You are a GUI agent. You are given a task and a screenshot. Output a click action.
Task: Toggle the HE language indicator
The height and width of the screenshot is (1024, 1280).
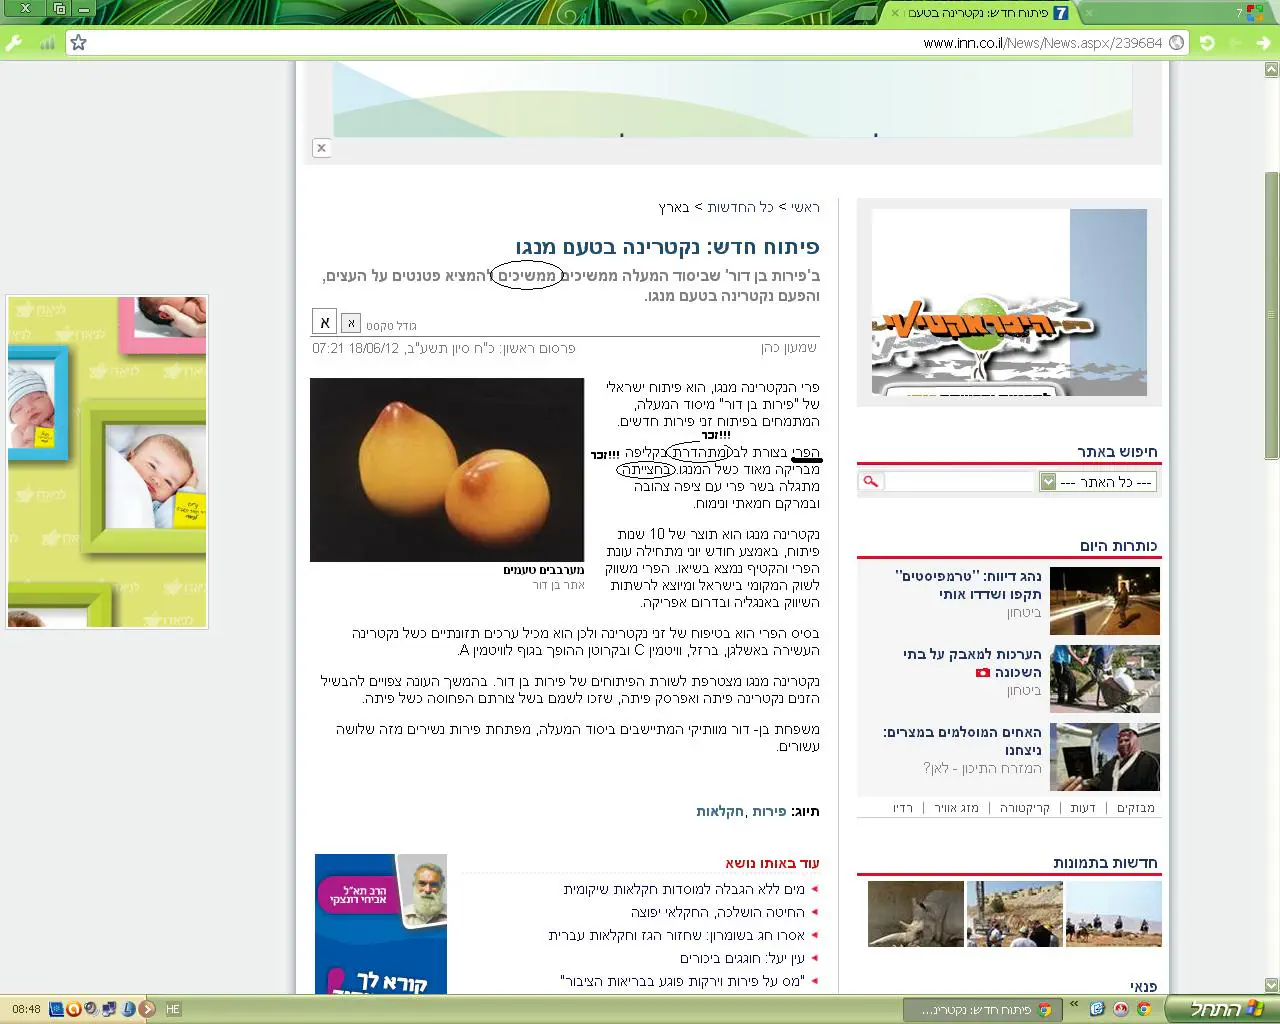[173, 1009]
